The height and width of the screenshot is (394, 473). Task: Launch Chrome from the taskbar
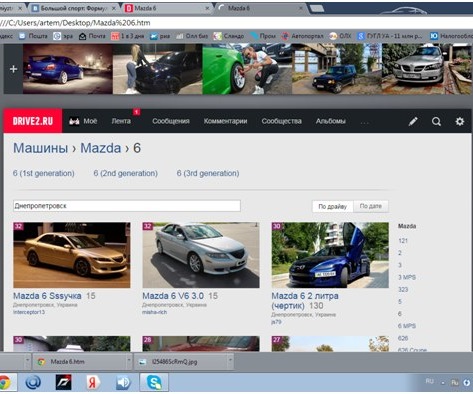pos(5,383)
